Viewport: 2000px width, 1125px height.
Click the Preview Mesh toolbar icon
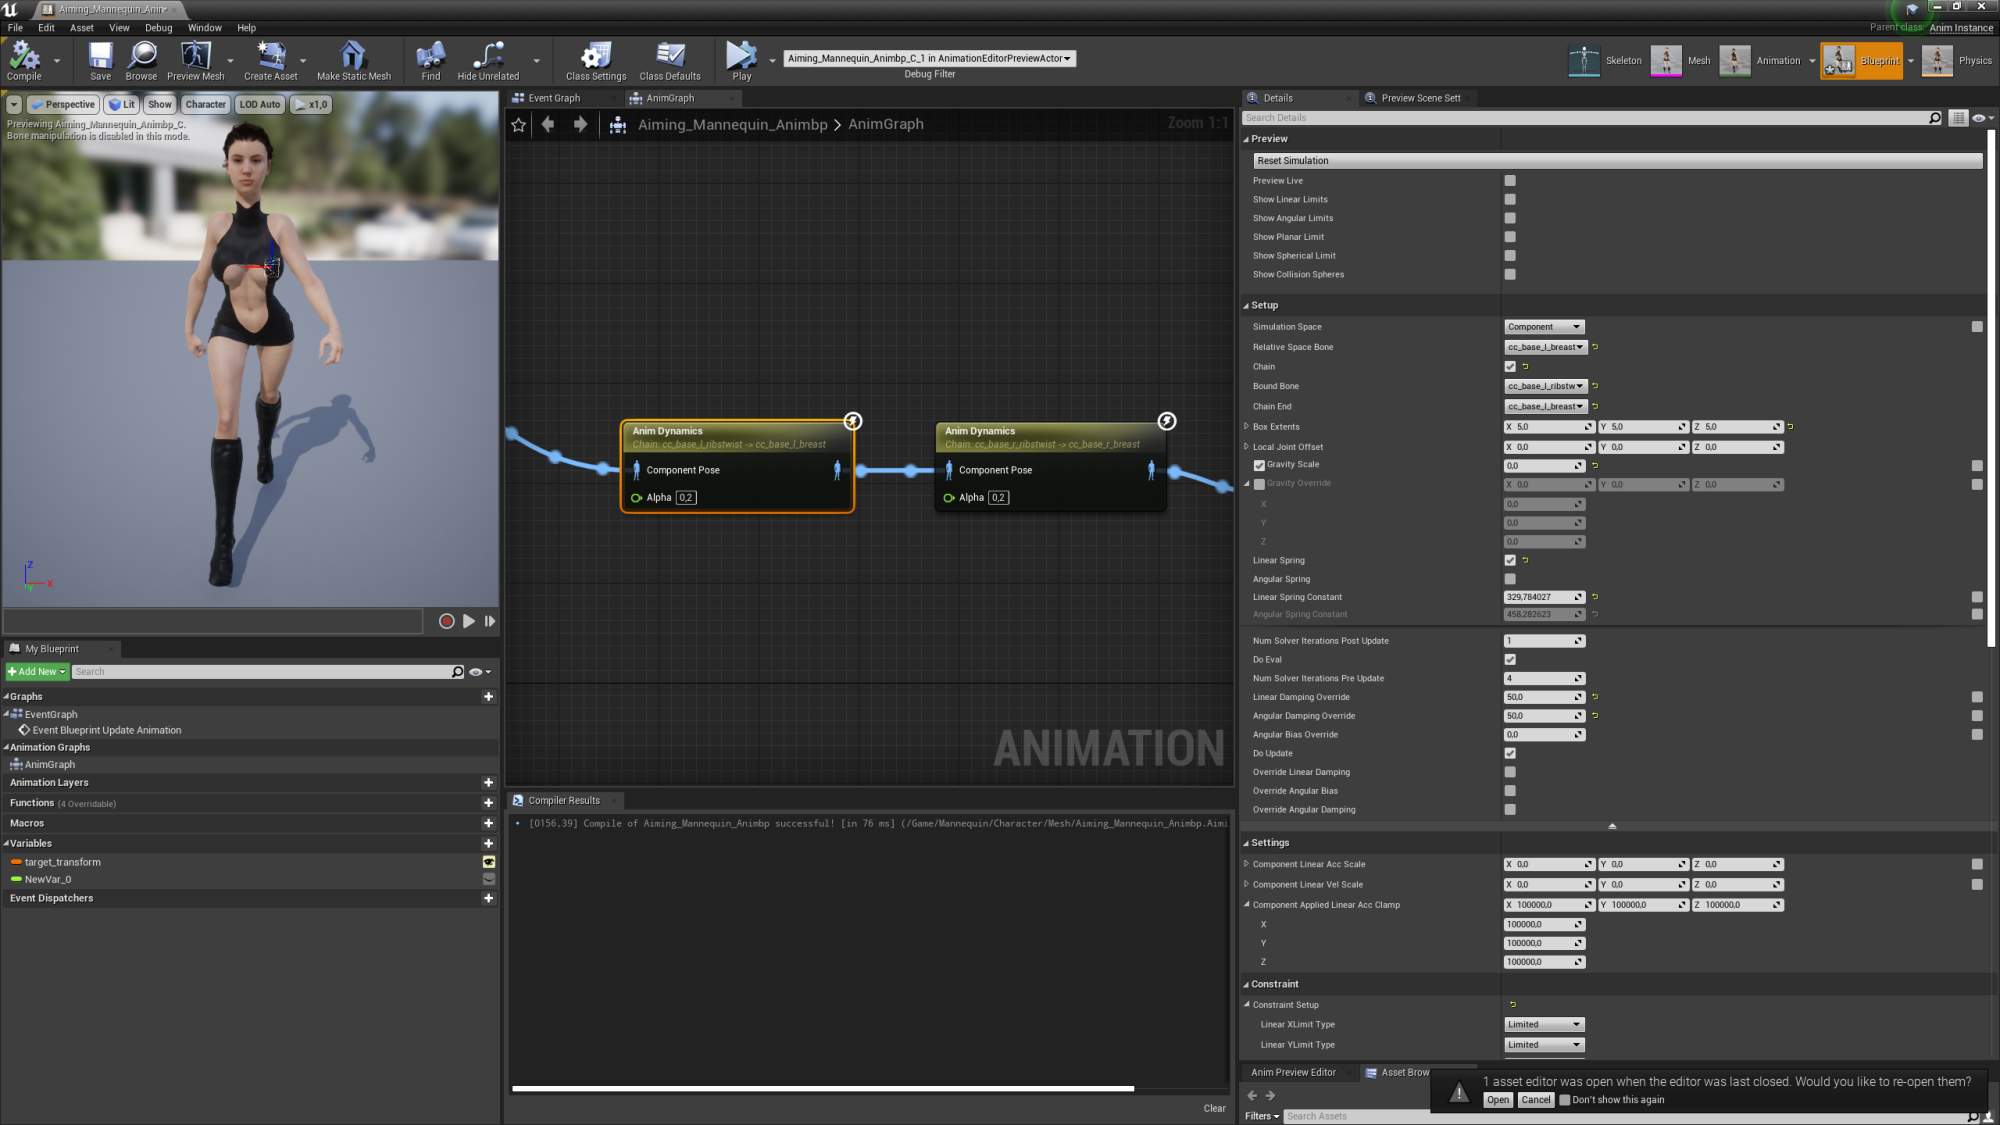tap(196, 60)
